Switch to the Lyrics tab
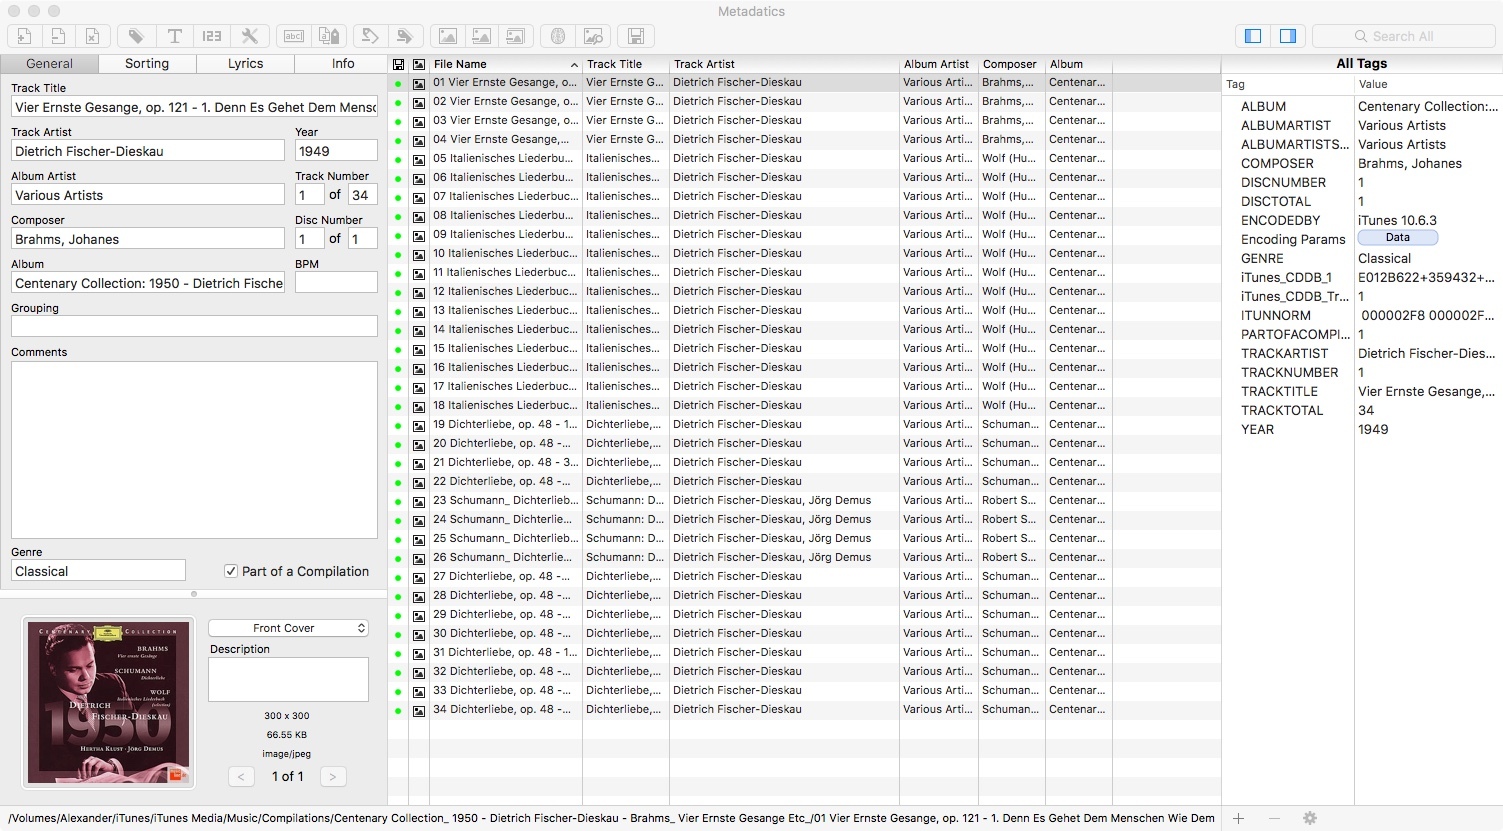This screenshot has height=831, width=1503. point(245,63)
